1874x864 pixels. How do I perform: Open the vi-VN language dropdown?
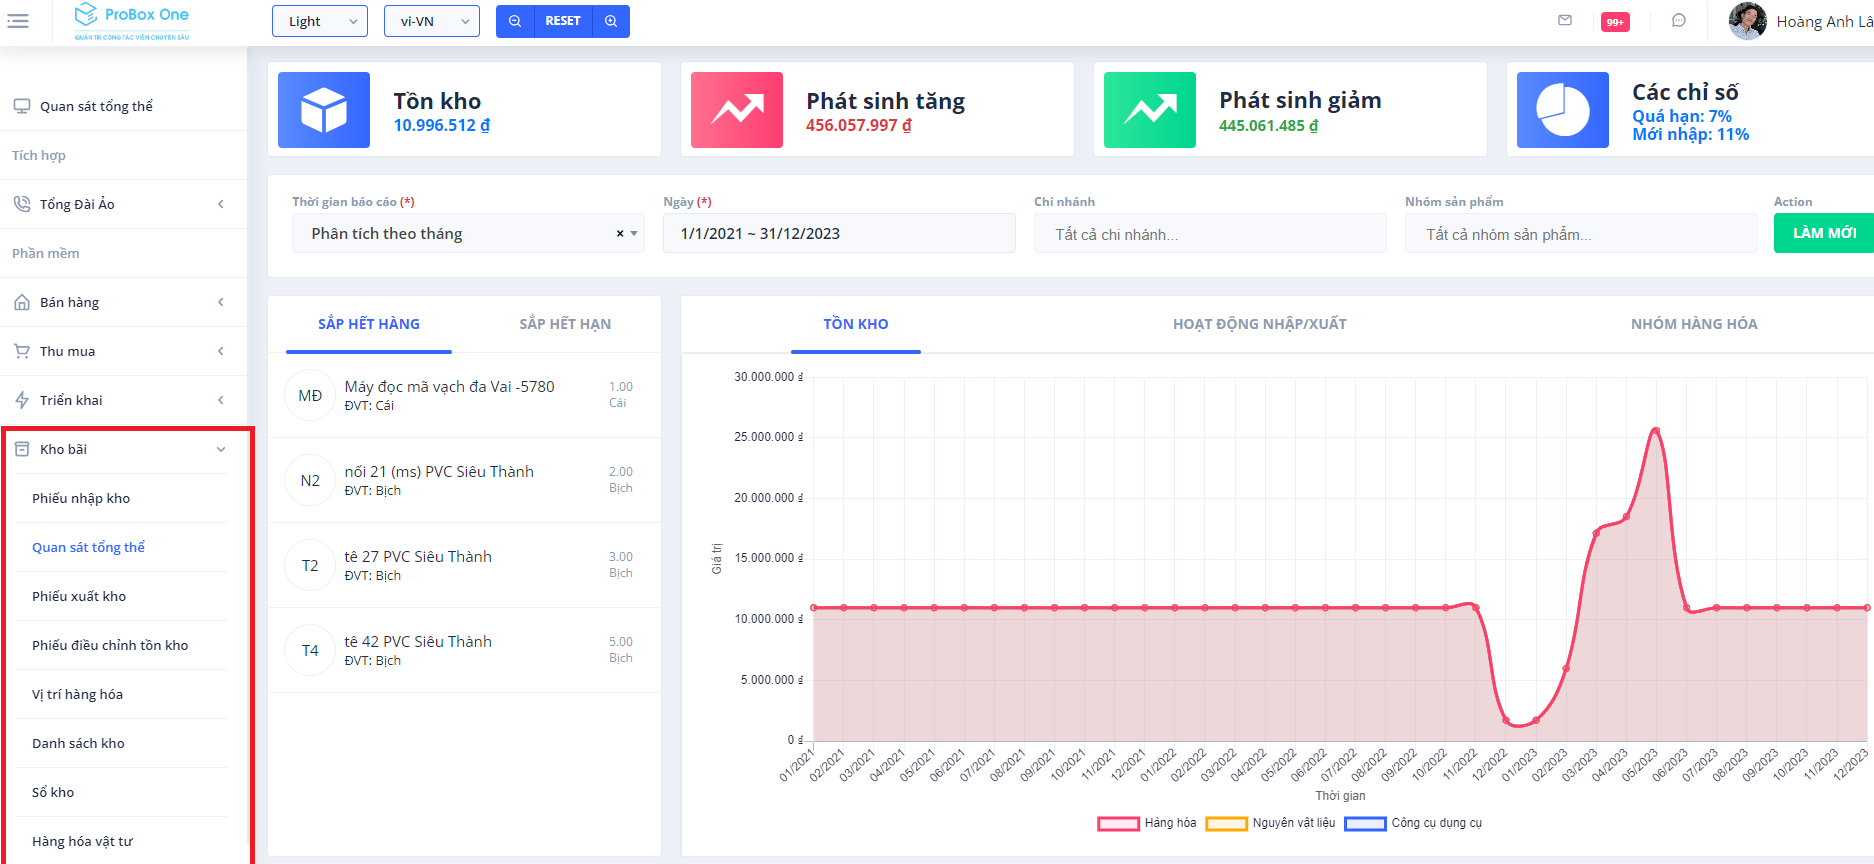432,21
